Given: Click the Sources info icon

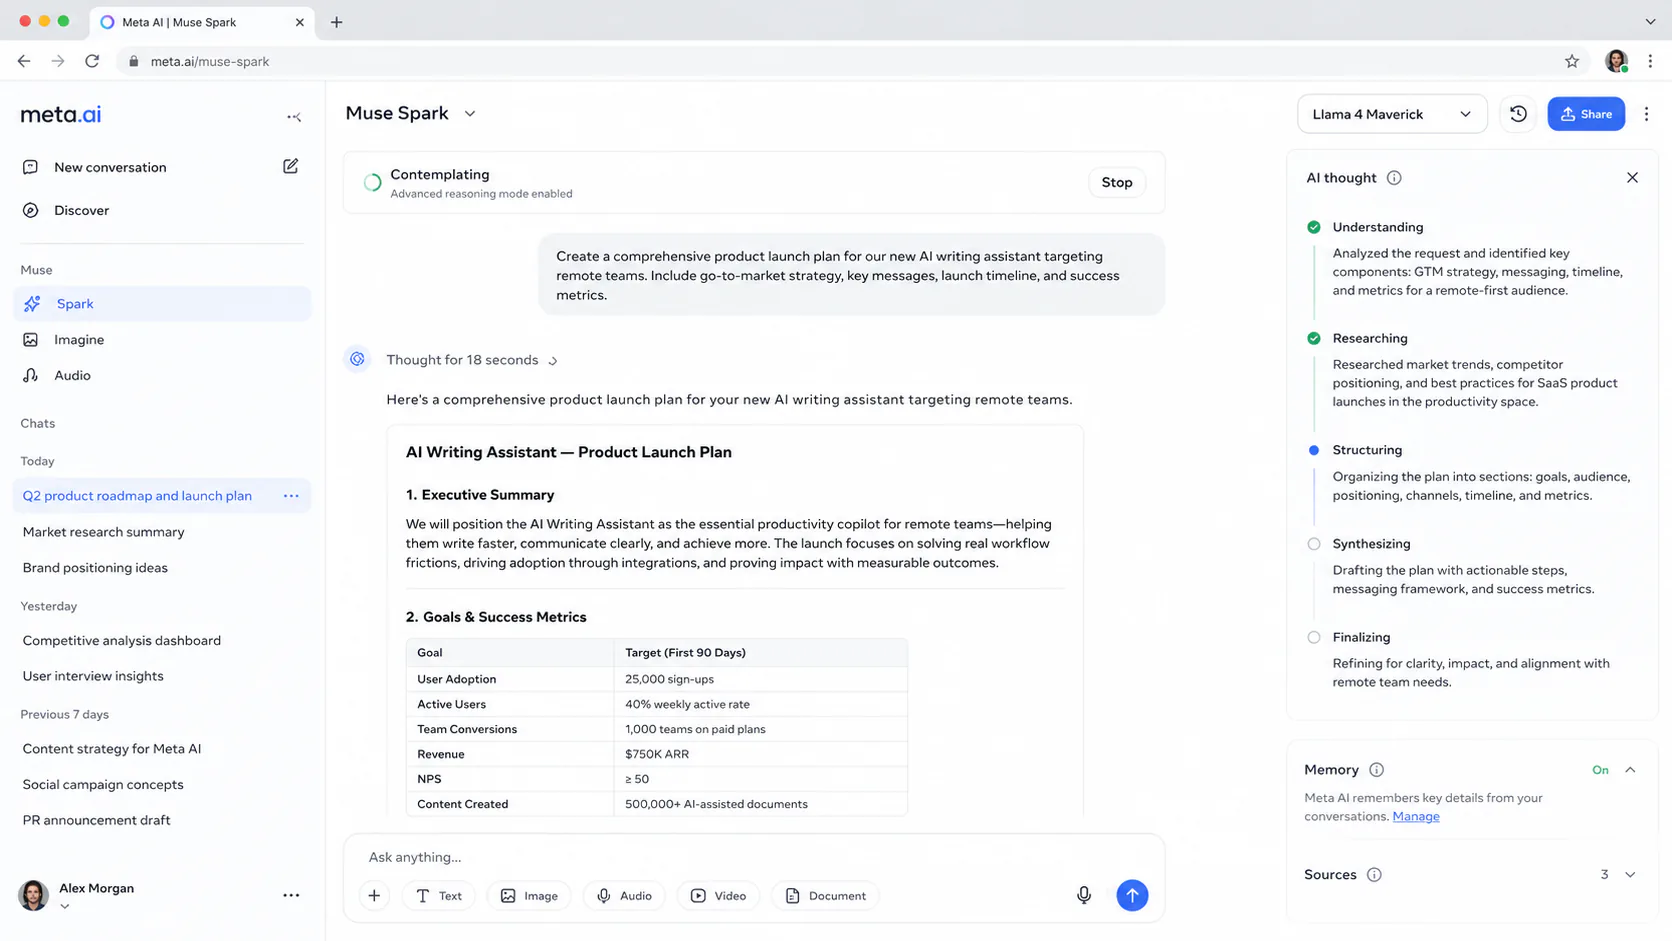Looking at the screenshot, I should coord(1374,875).
